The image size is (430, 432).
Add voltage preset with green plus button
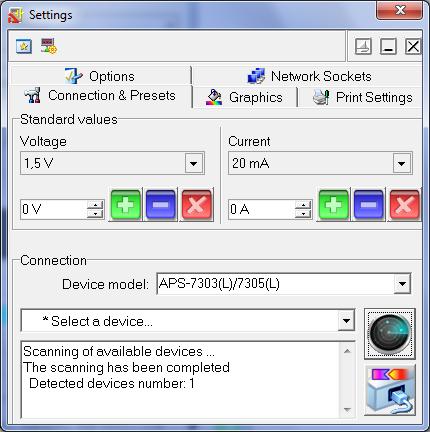[125, 205]
